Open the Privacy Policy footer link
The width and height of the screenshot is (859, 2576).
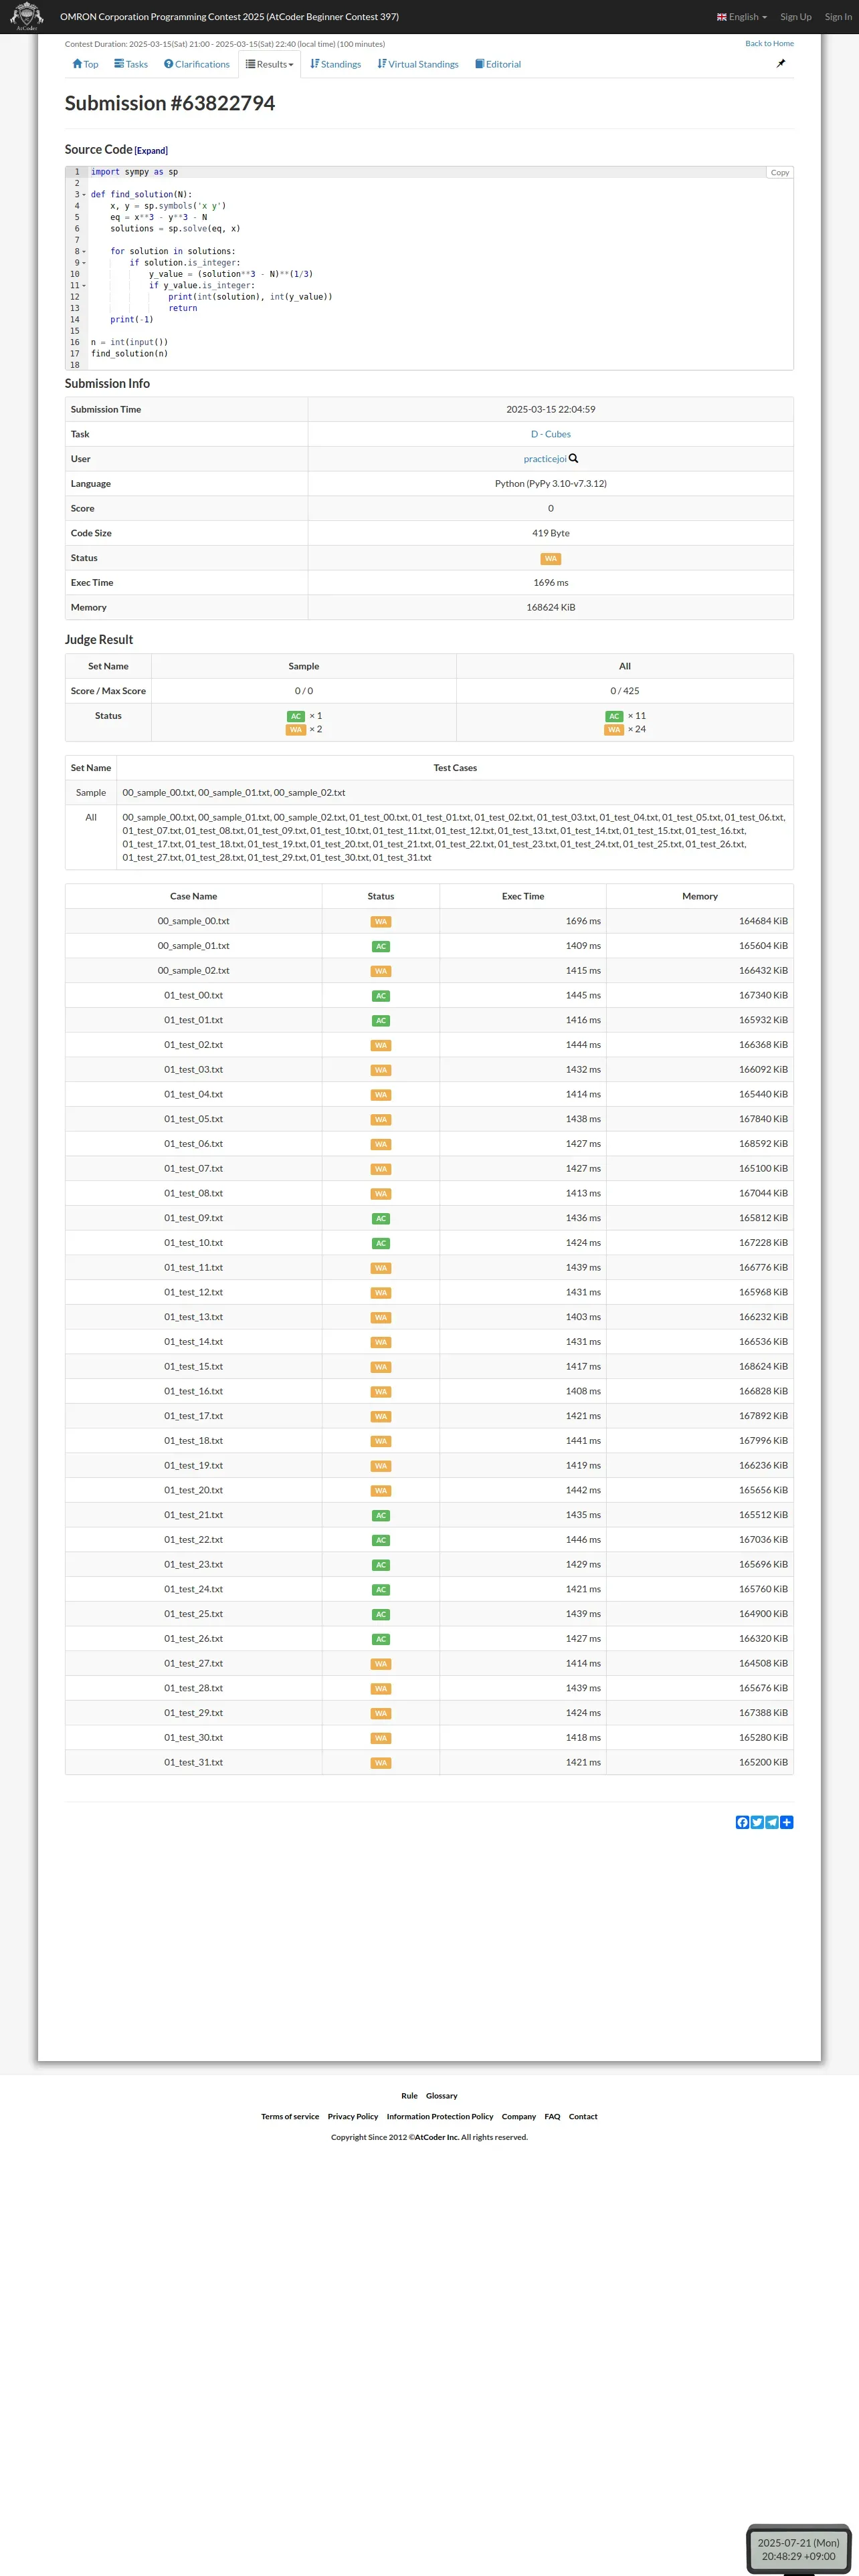pos(353,2116)
